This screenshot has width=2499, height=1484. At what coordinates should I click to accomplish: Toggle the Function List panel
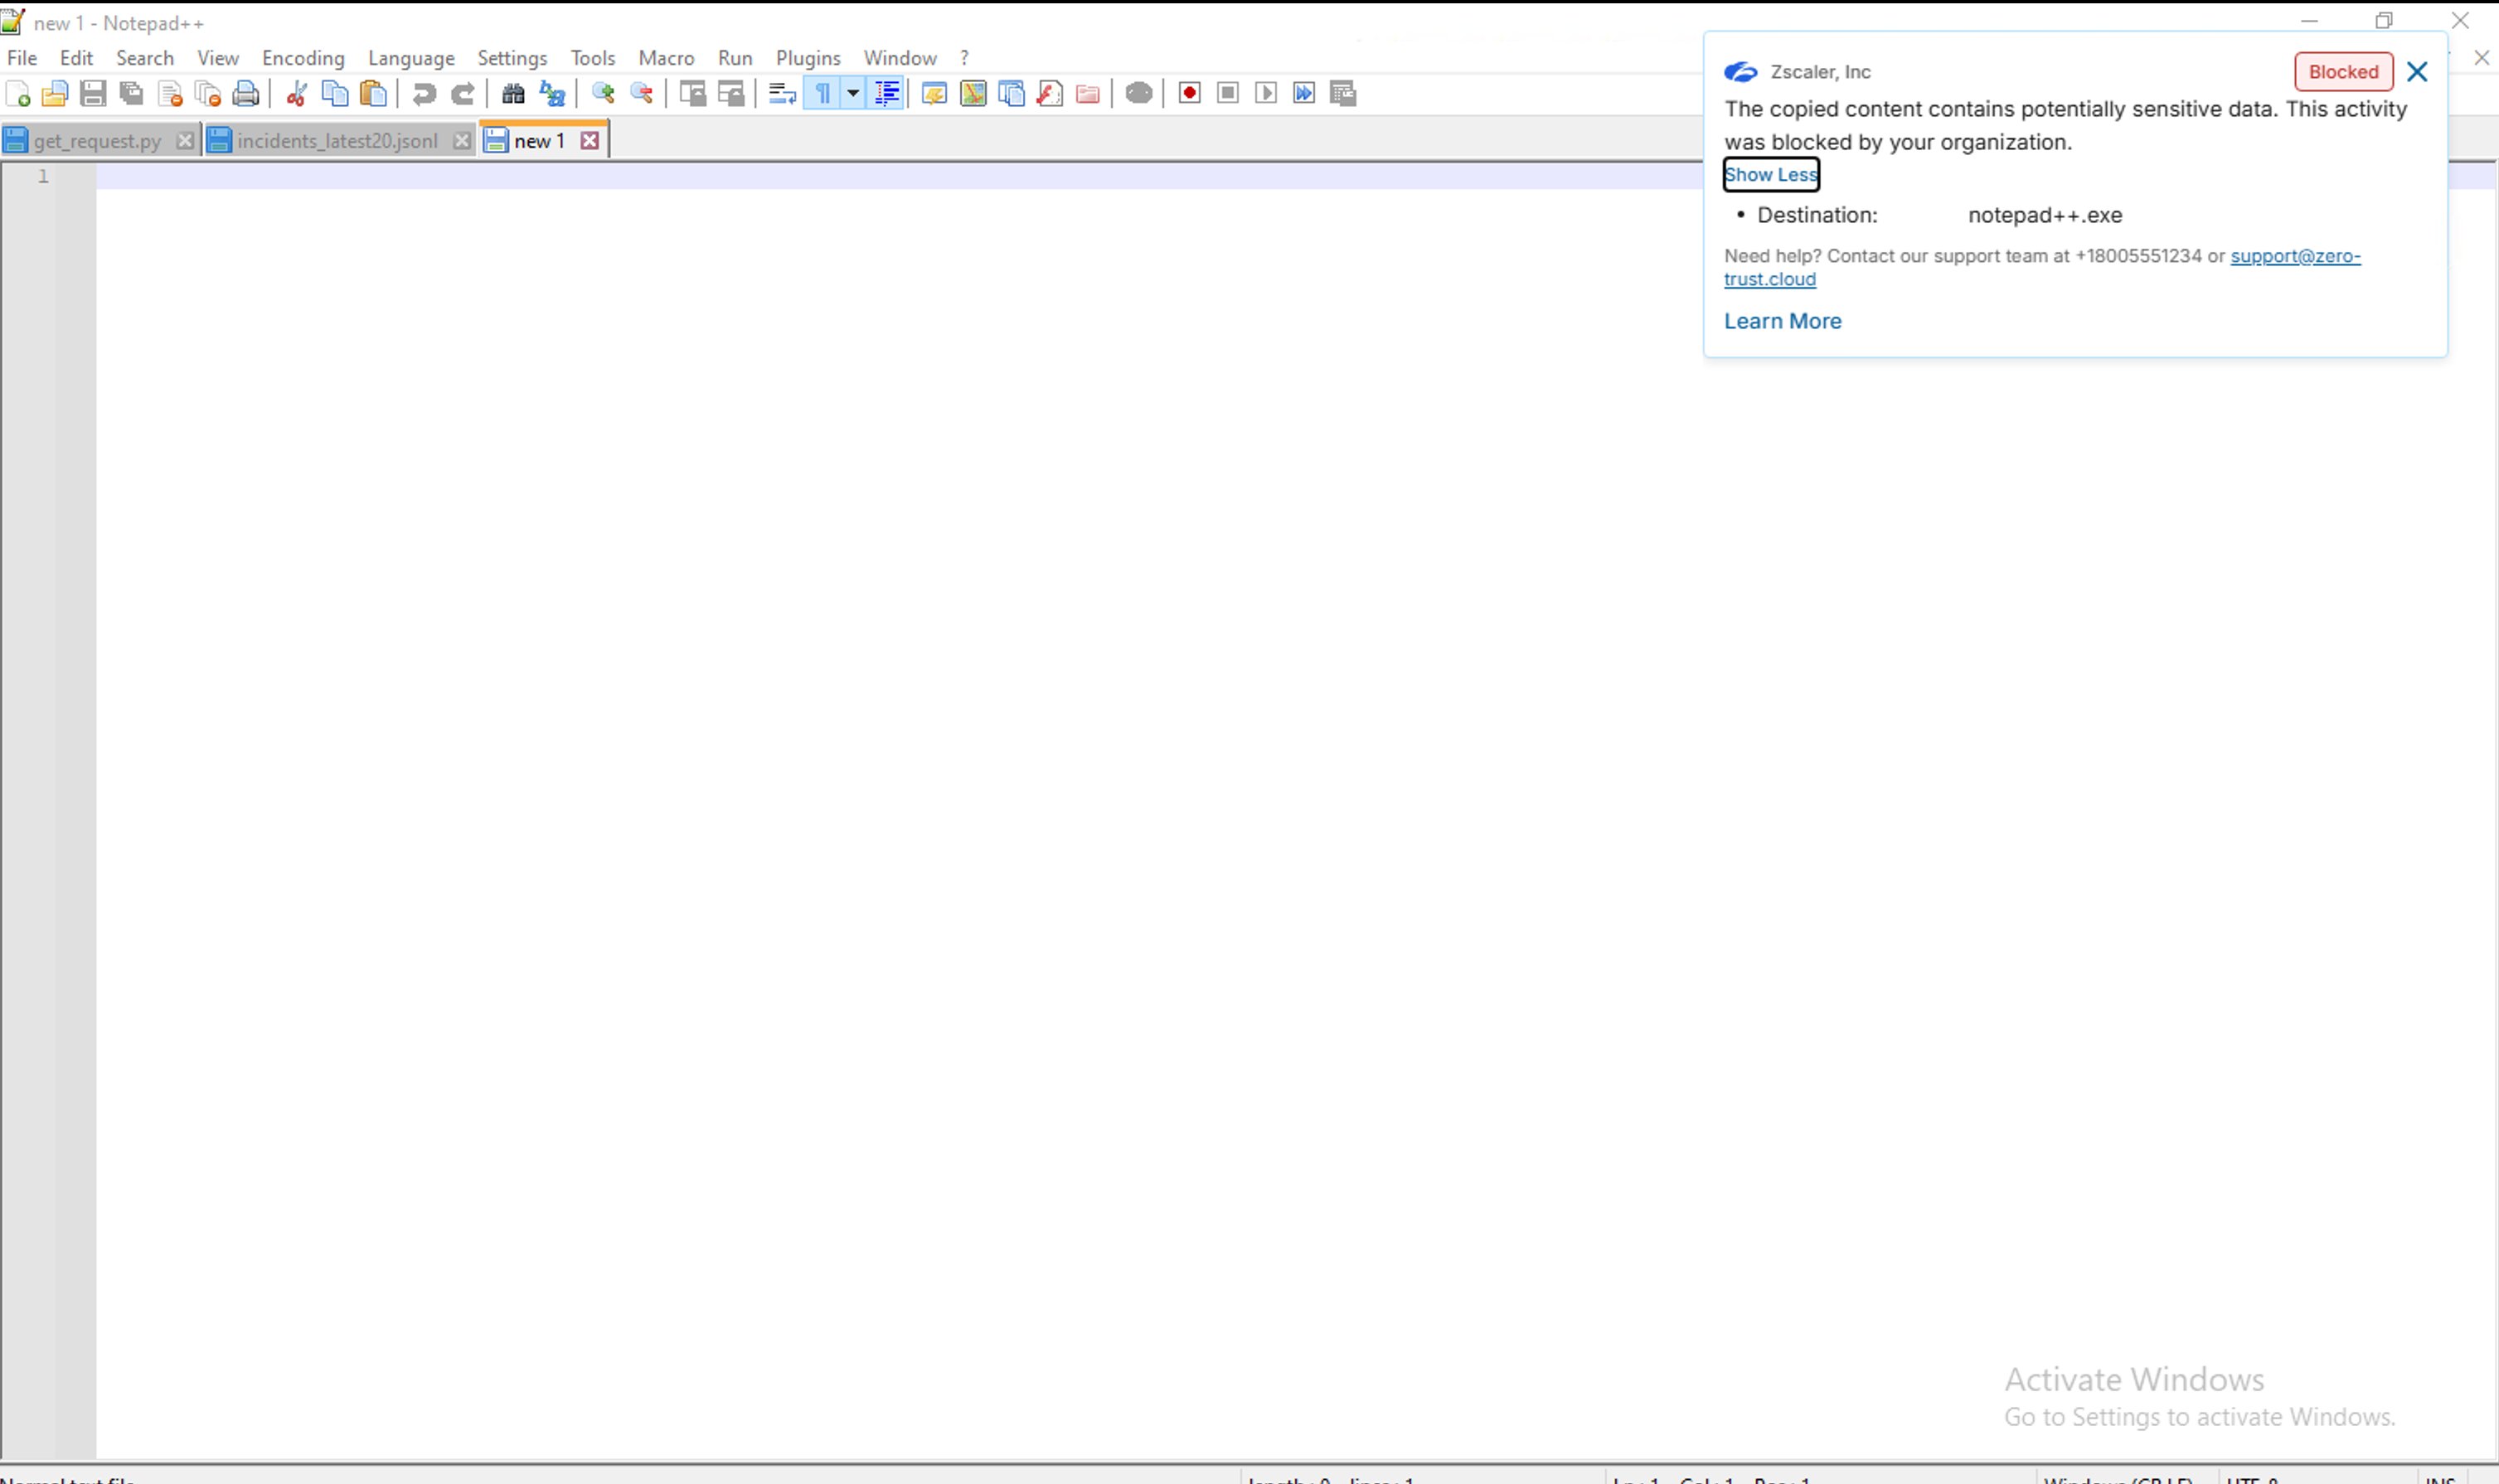coord(1050,94)
